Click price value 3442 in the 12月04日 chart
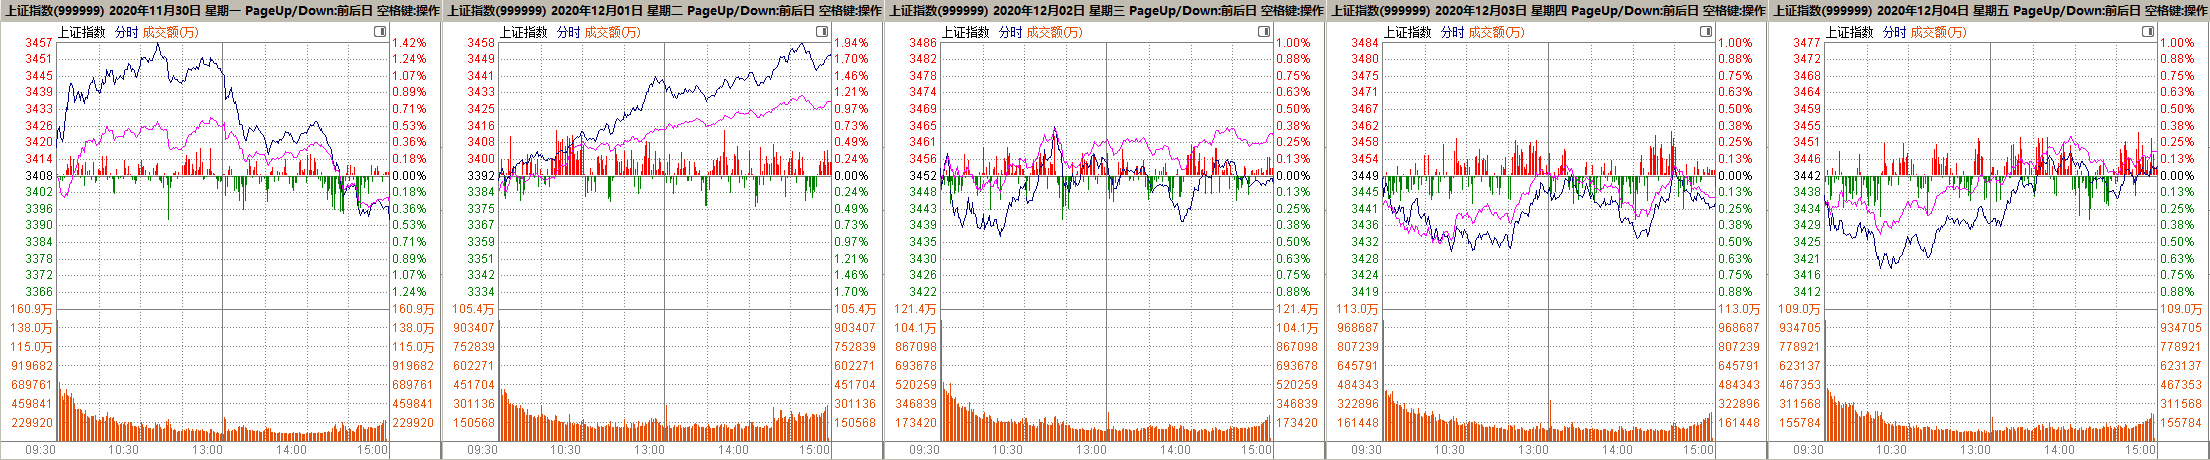The height and width of the screenshot is (460, 2210). click(1807, 175)
